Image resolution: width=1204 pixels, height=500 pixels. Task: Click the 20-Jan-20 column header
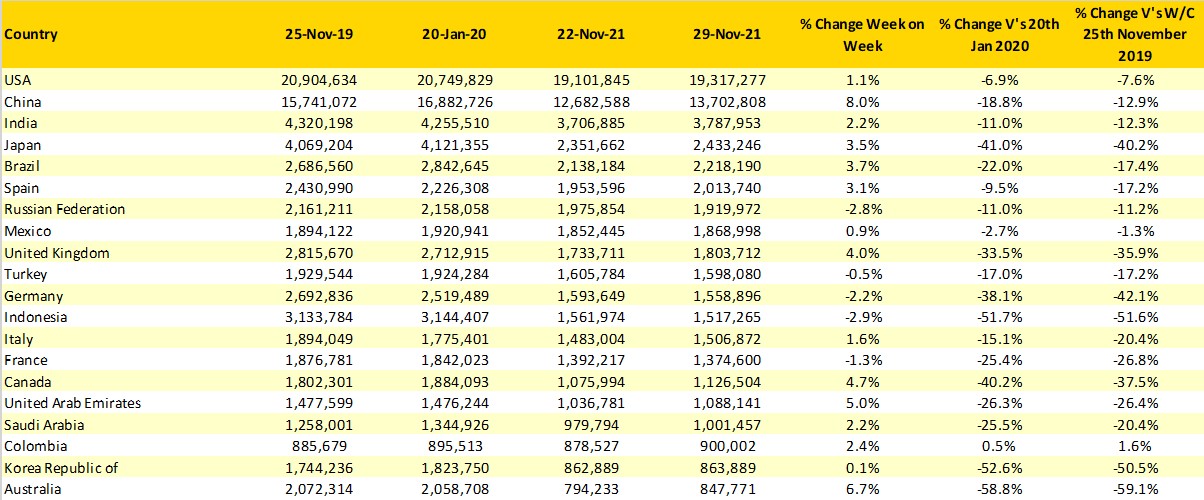click(x=454, y=35)
